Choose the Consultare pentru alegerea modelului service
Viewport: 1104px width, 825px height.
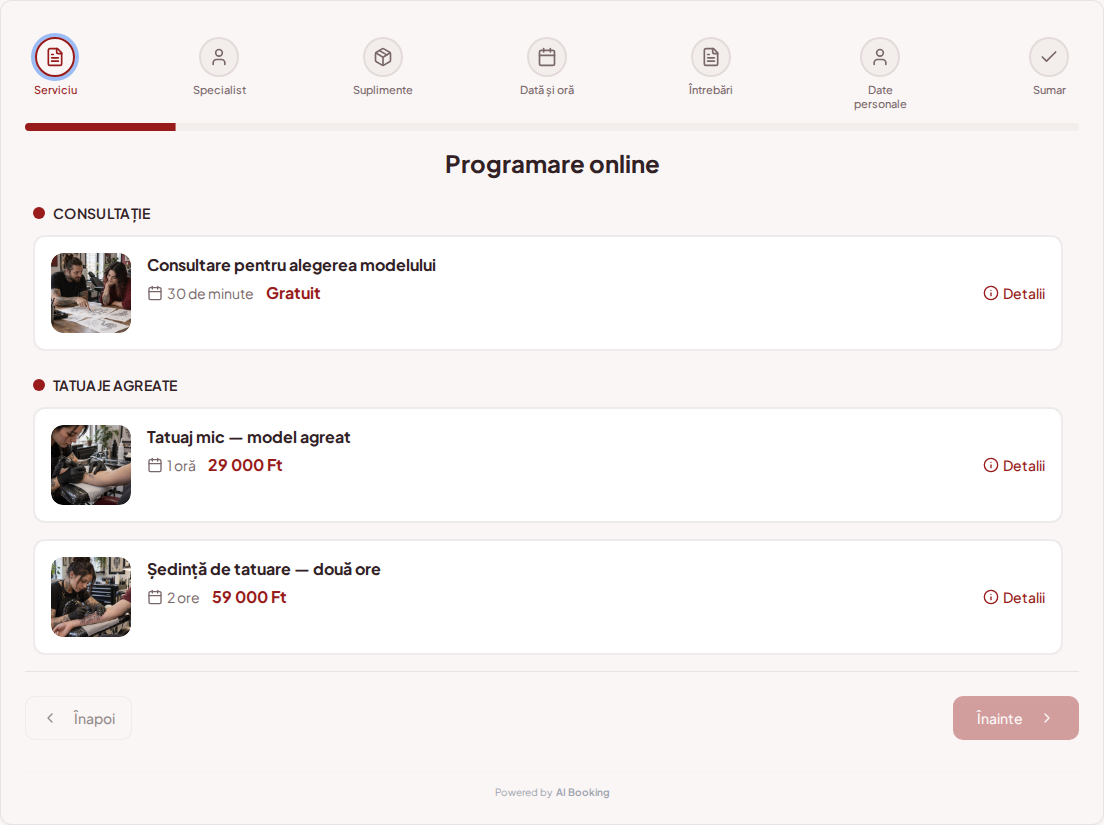tap(548, 293)
